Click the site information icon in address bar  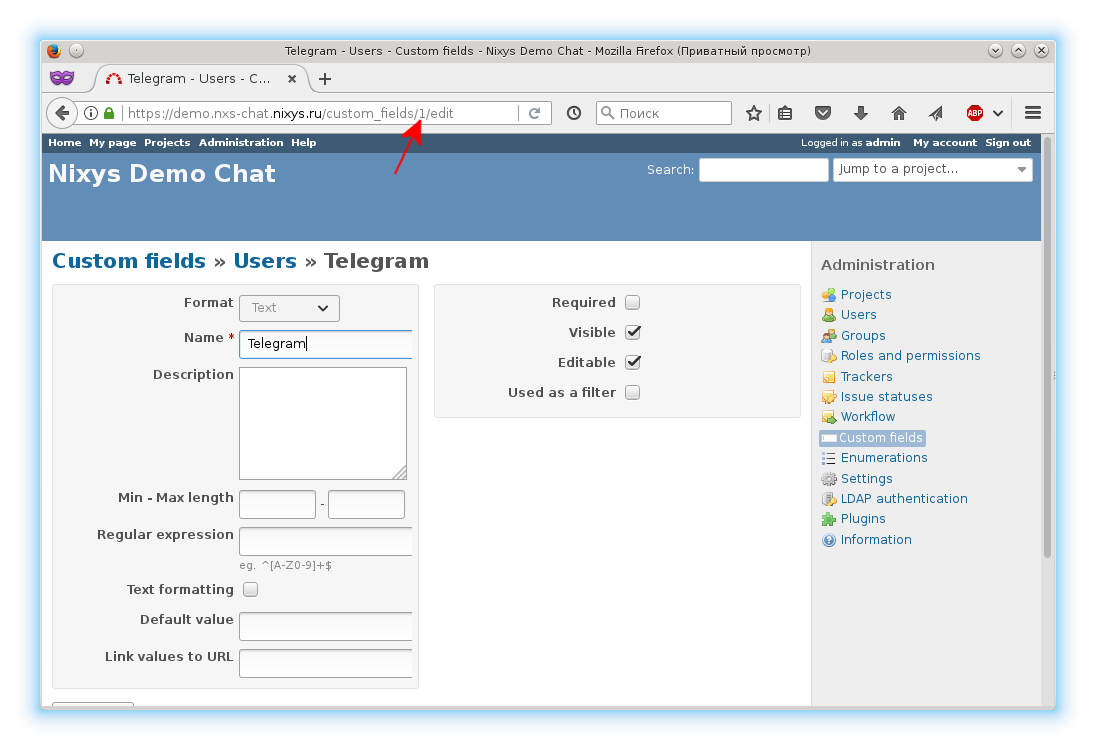[x=91, y=113]
